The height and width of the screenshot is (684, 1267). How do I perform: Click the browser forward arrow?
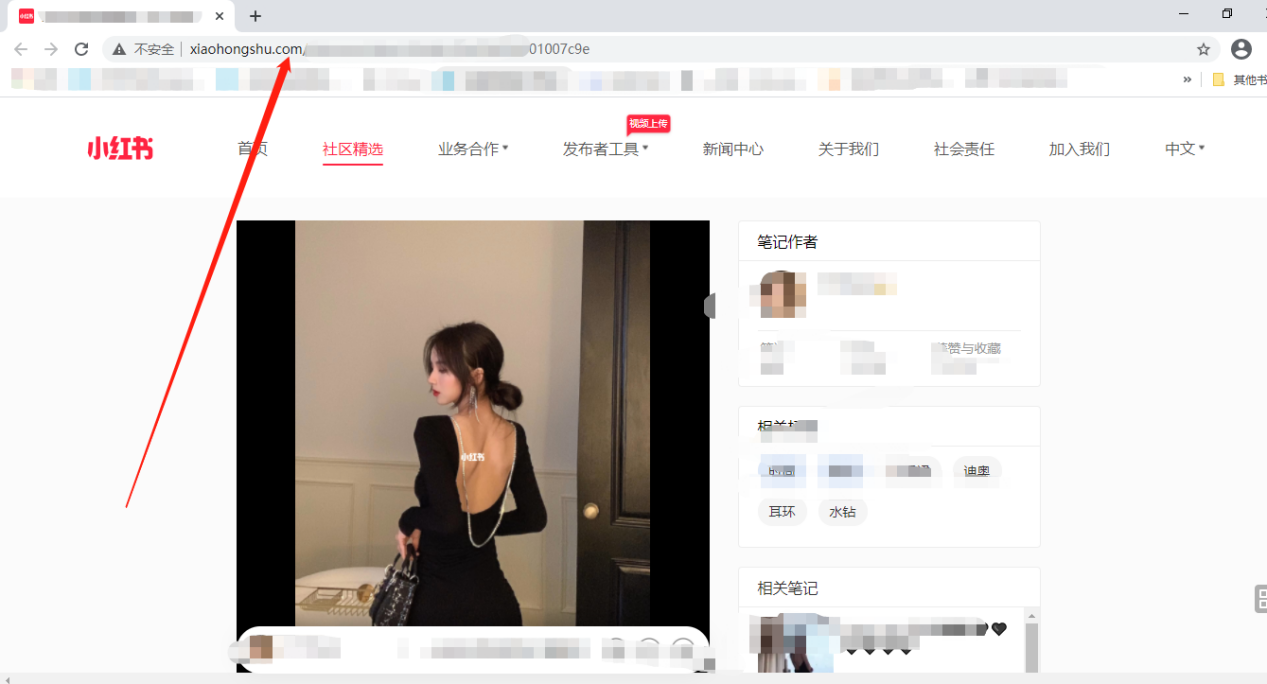(51, 49)
